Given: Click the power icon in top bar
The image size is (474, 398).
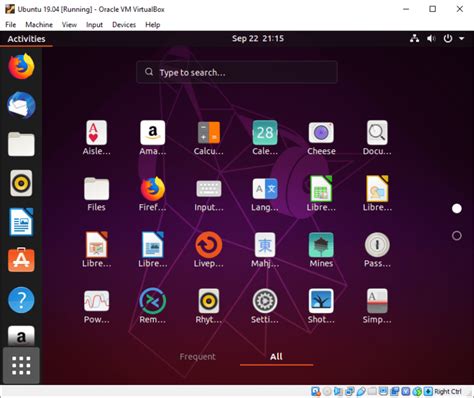Looking at the screenshot, I should 448,39.
